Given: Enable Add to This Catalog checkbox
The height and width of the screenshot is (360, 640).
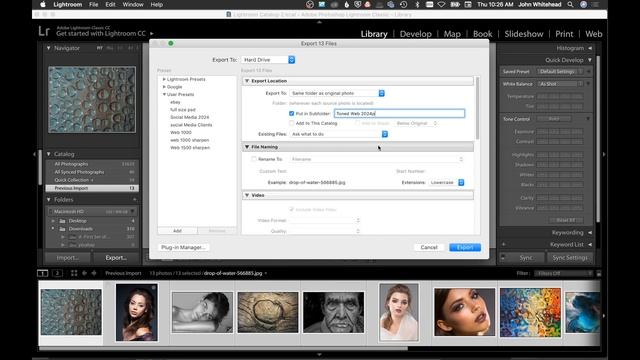Looking at the screenshot, I should coord(291,123).
